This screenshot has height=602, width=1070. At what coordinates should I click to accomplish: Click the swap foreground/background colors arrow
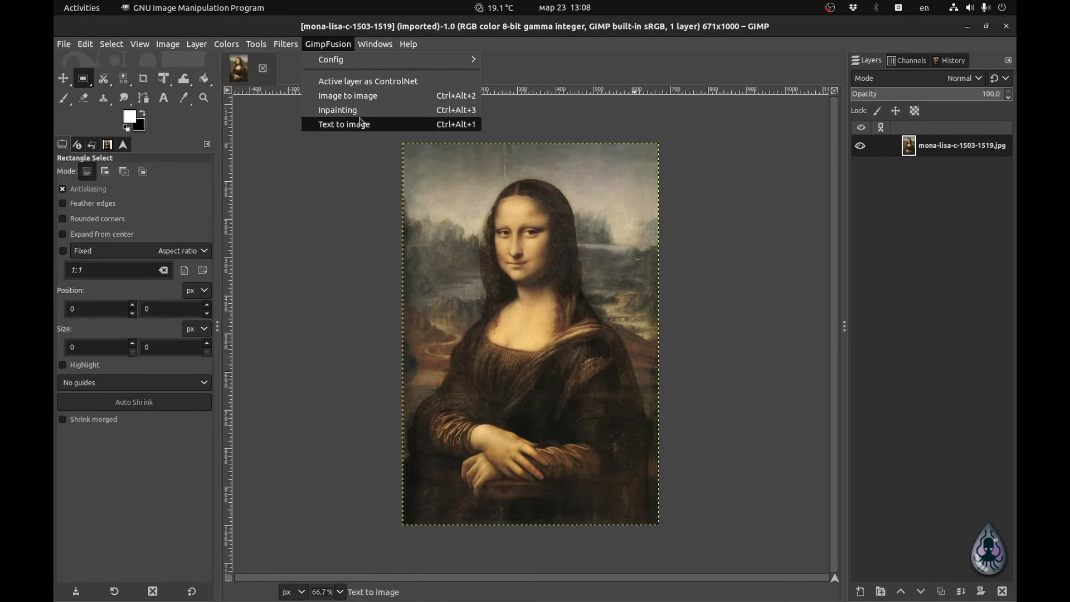141,113
